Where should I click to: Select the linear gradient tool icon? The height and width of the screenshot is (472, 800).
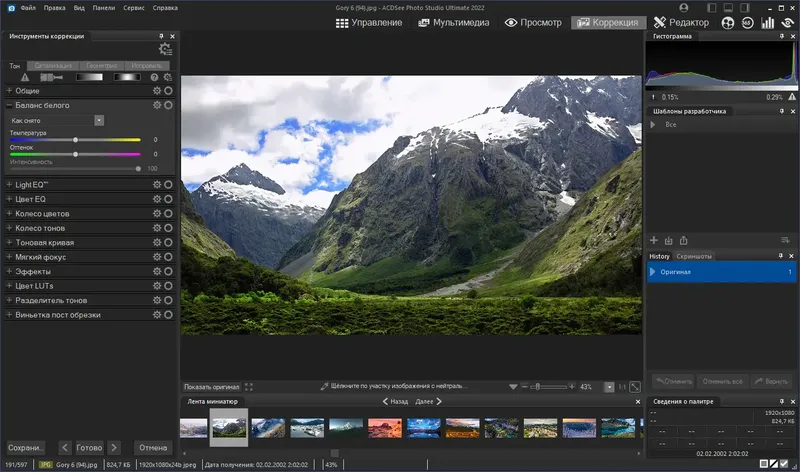(89, 77)
